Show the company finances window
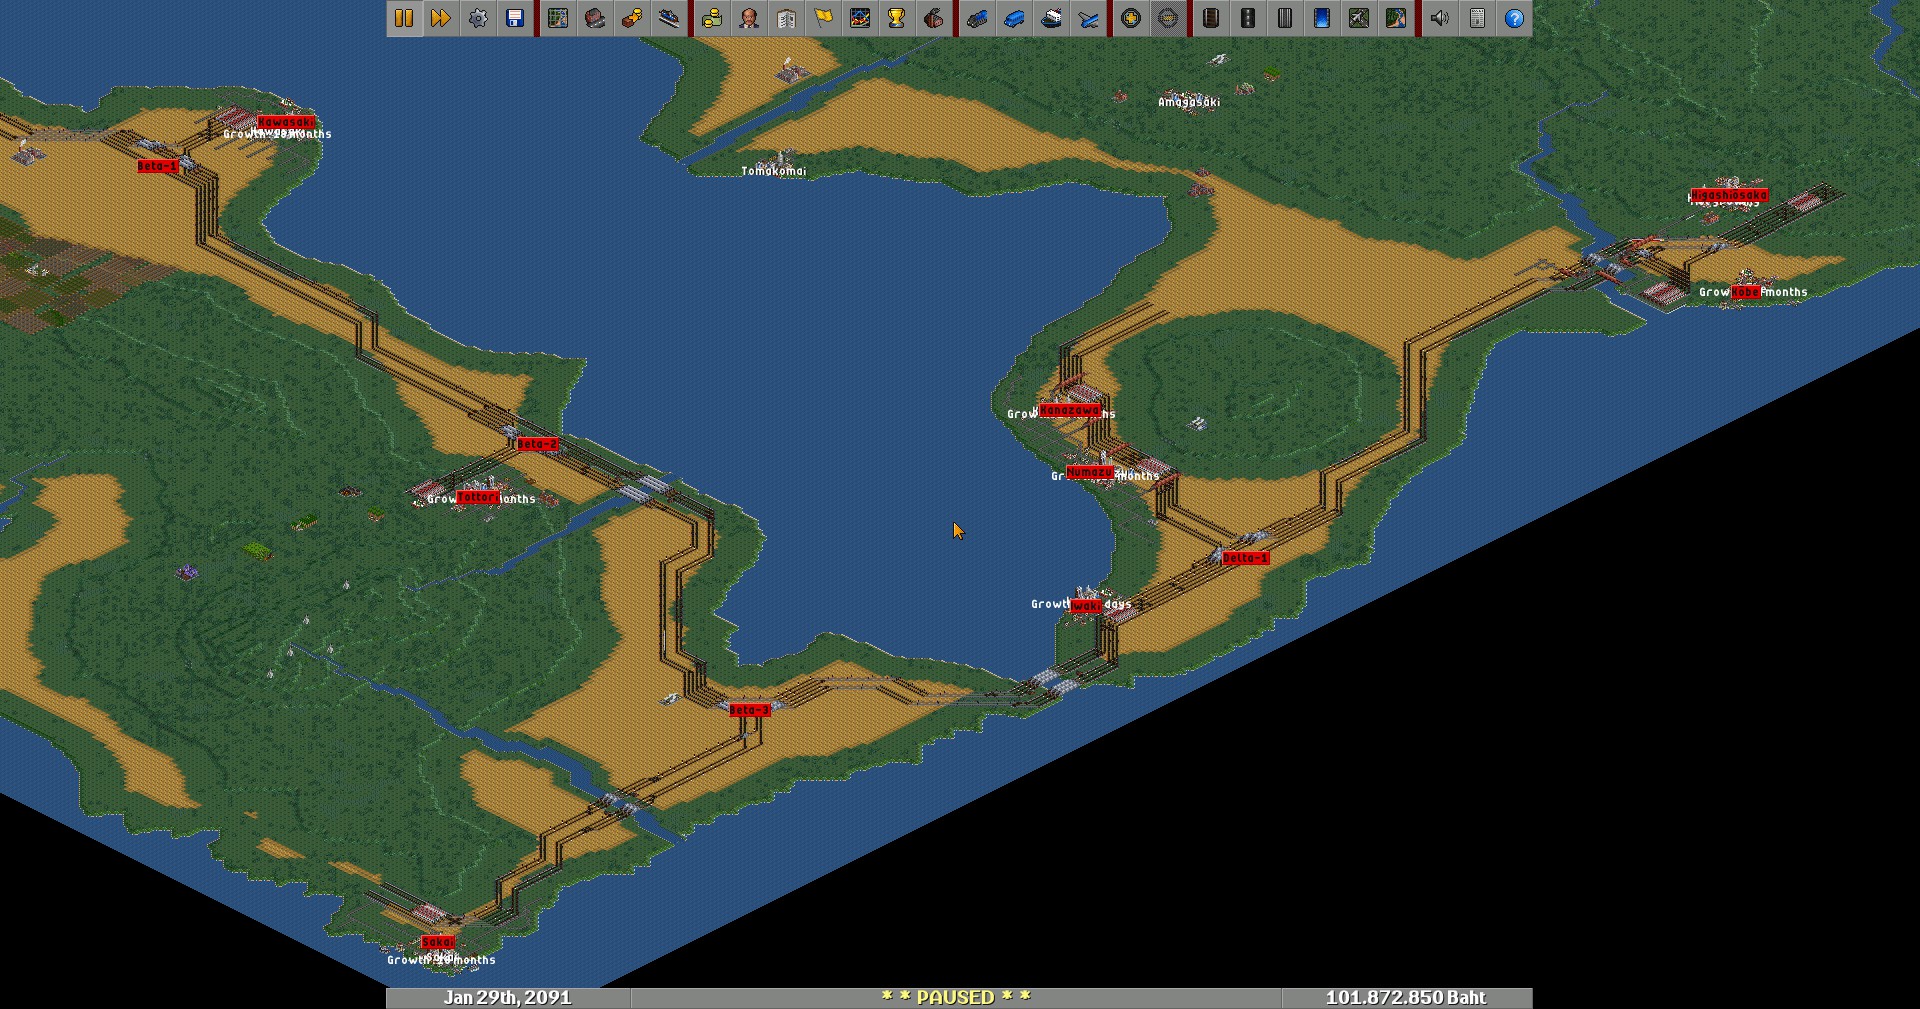The width and height of the screenshot is (1920, 1009). click(712, 18)
